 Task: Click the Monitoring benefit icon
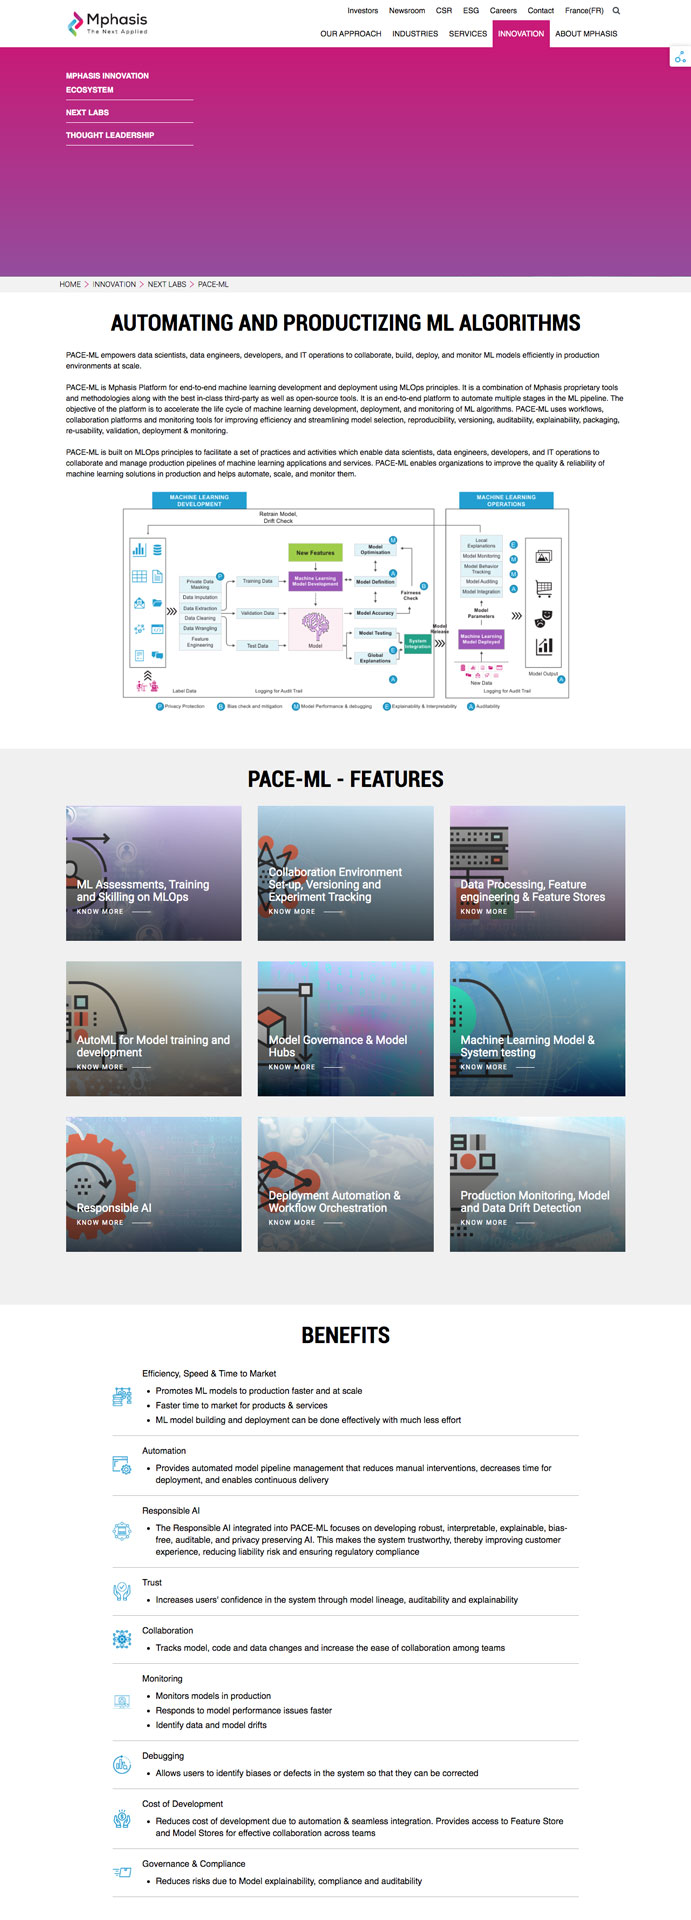122,1701
